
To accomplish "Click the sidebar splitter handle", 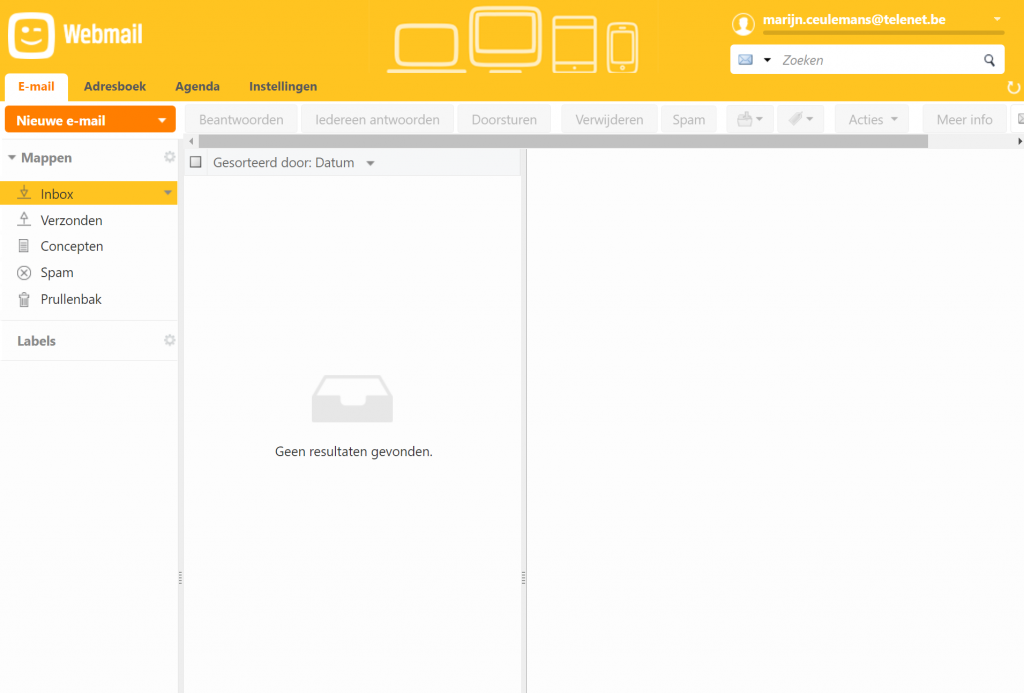I will (180, 577).
